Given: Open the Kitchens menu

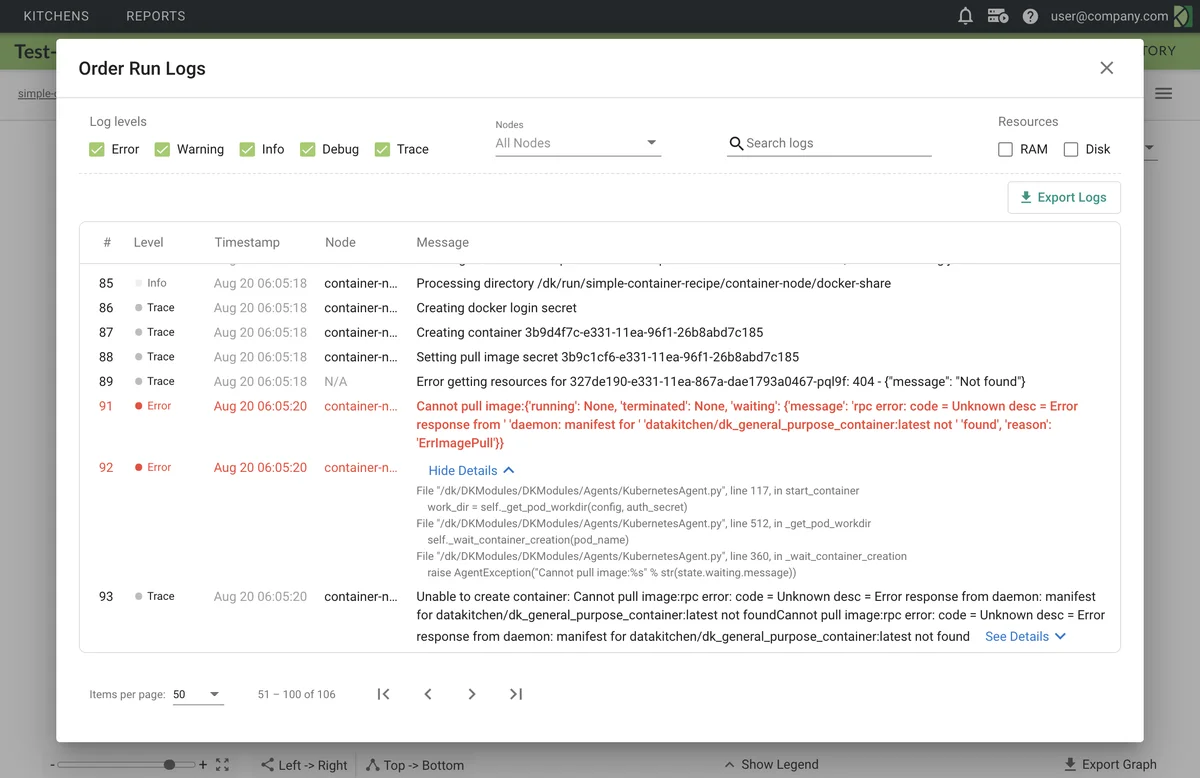Looking at the screenshot, I should pos(56,16).
